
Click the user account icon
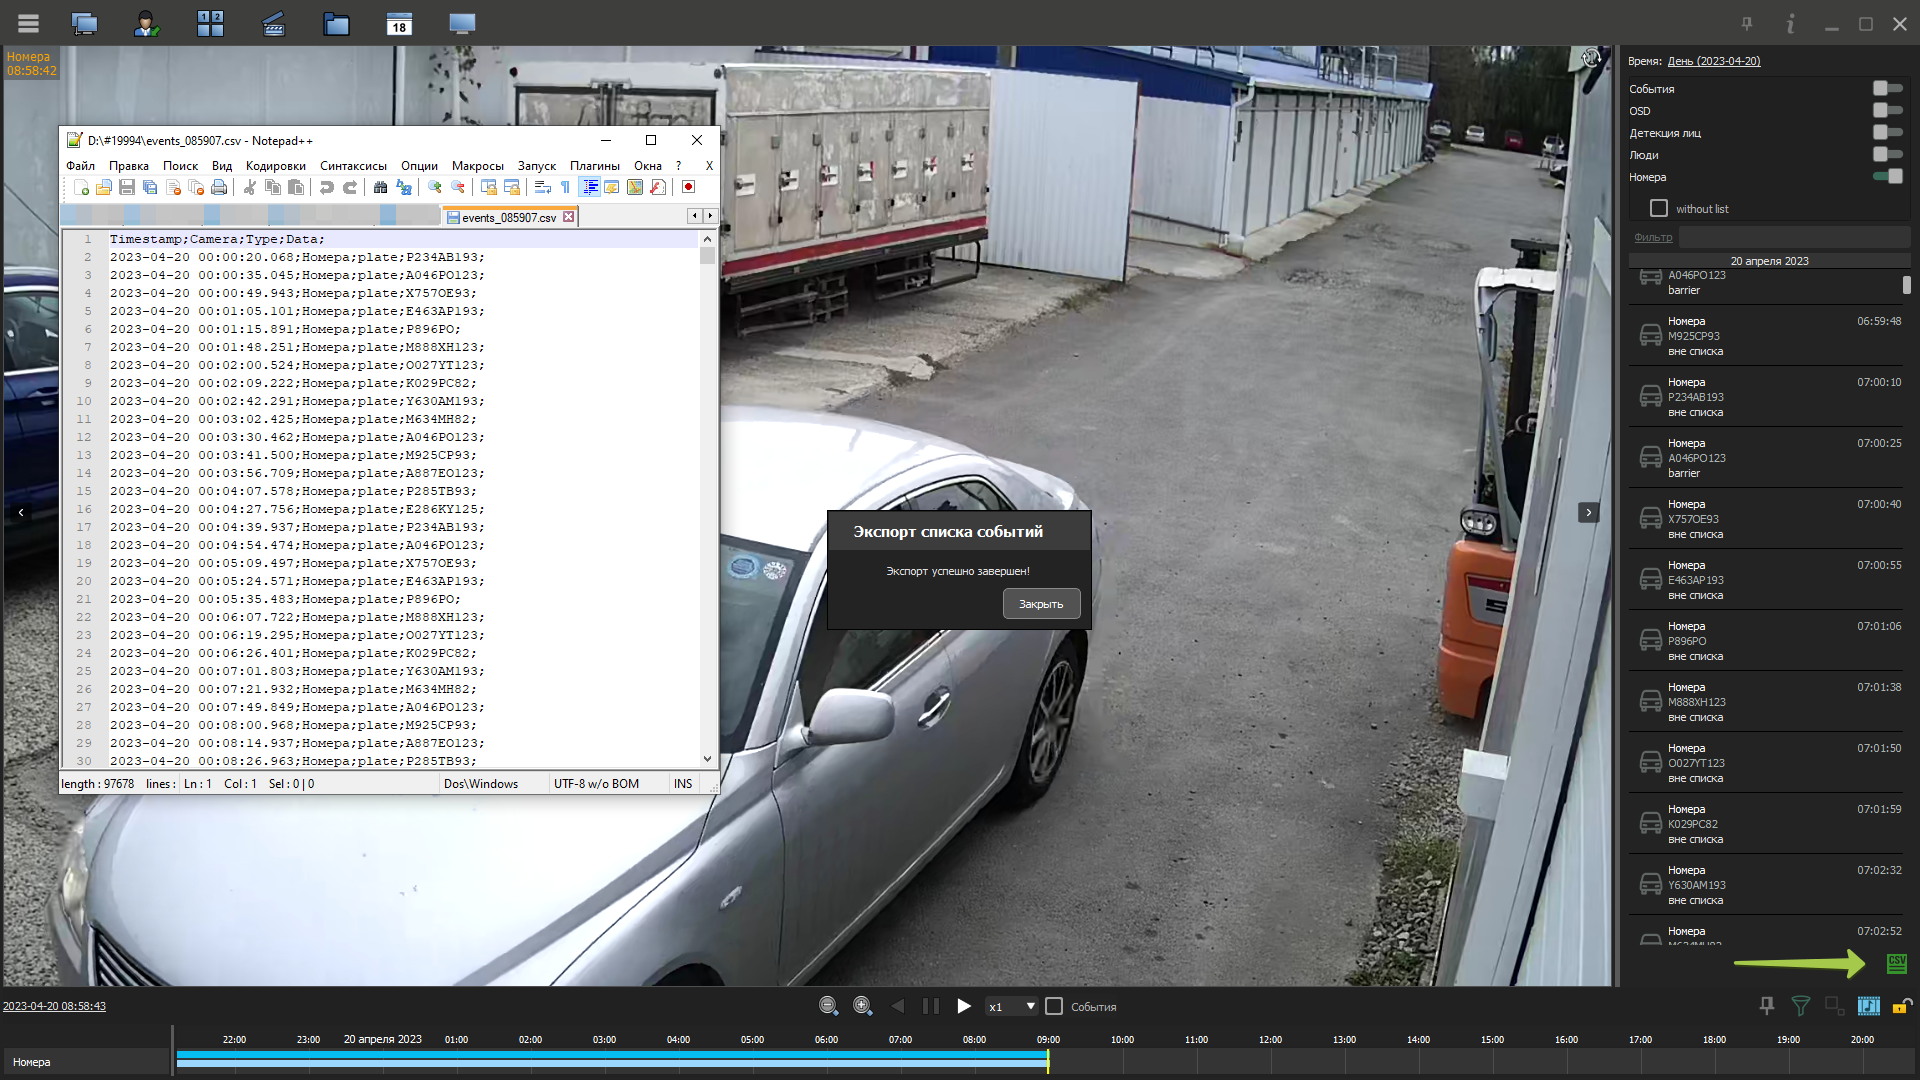point(146,24)
